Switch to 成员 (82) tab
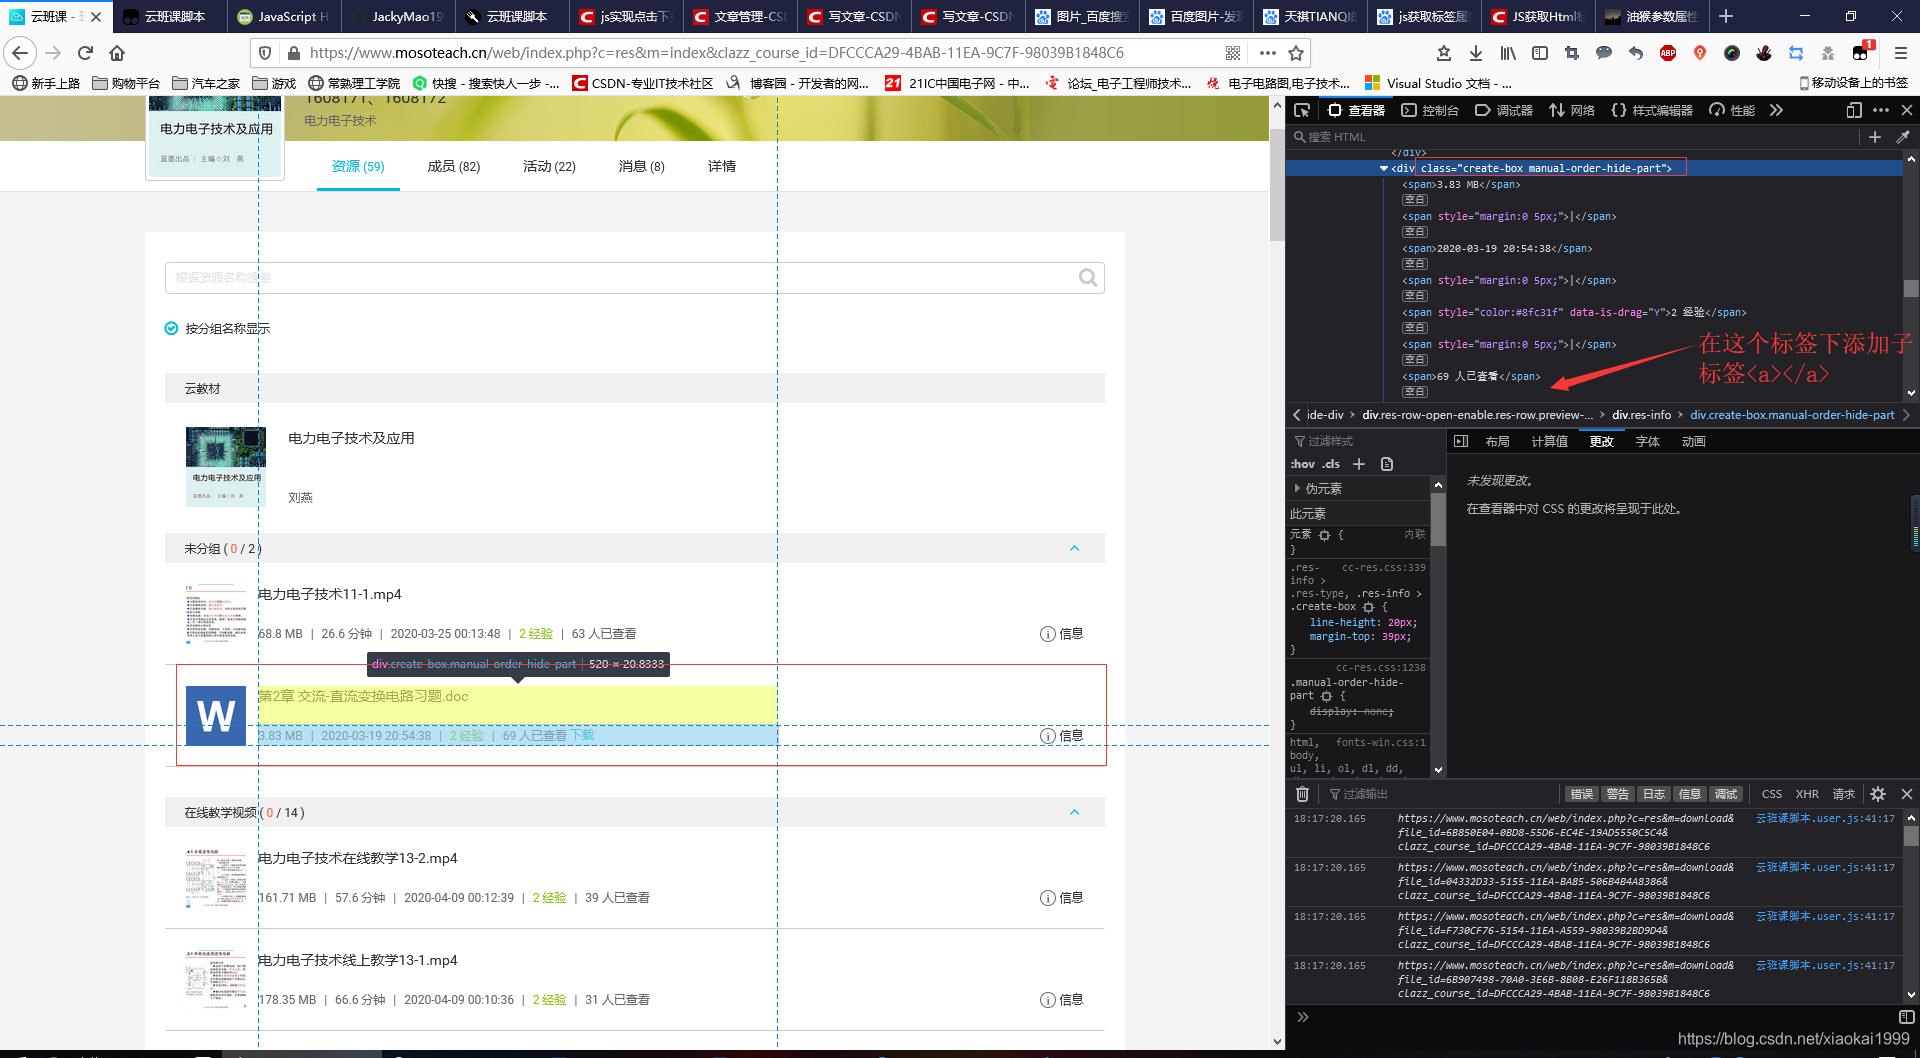 pyautogui.click(x=454, y=166)
